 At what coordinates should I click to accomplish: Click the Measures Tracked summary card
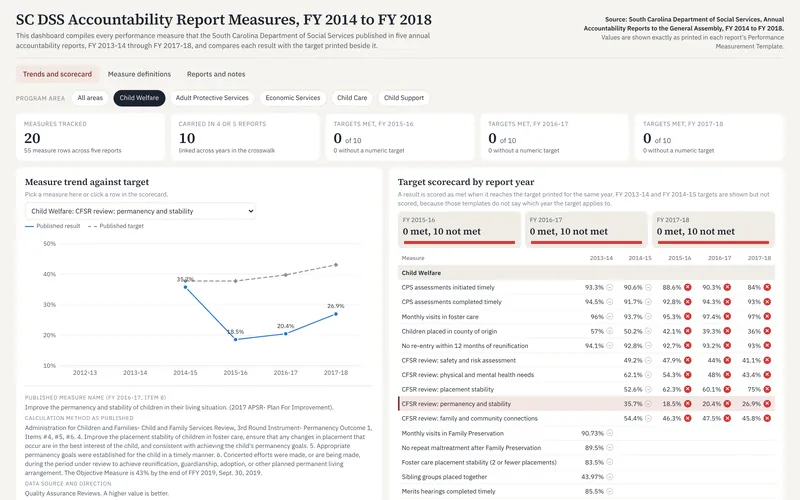pos(90,137)
